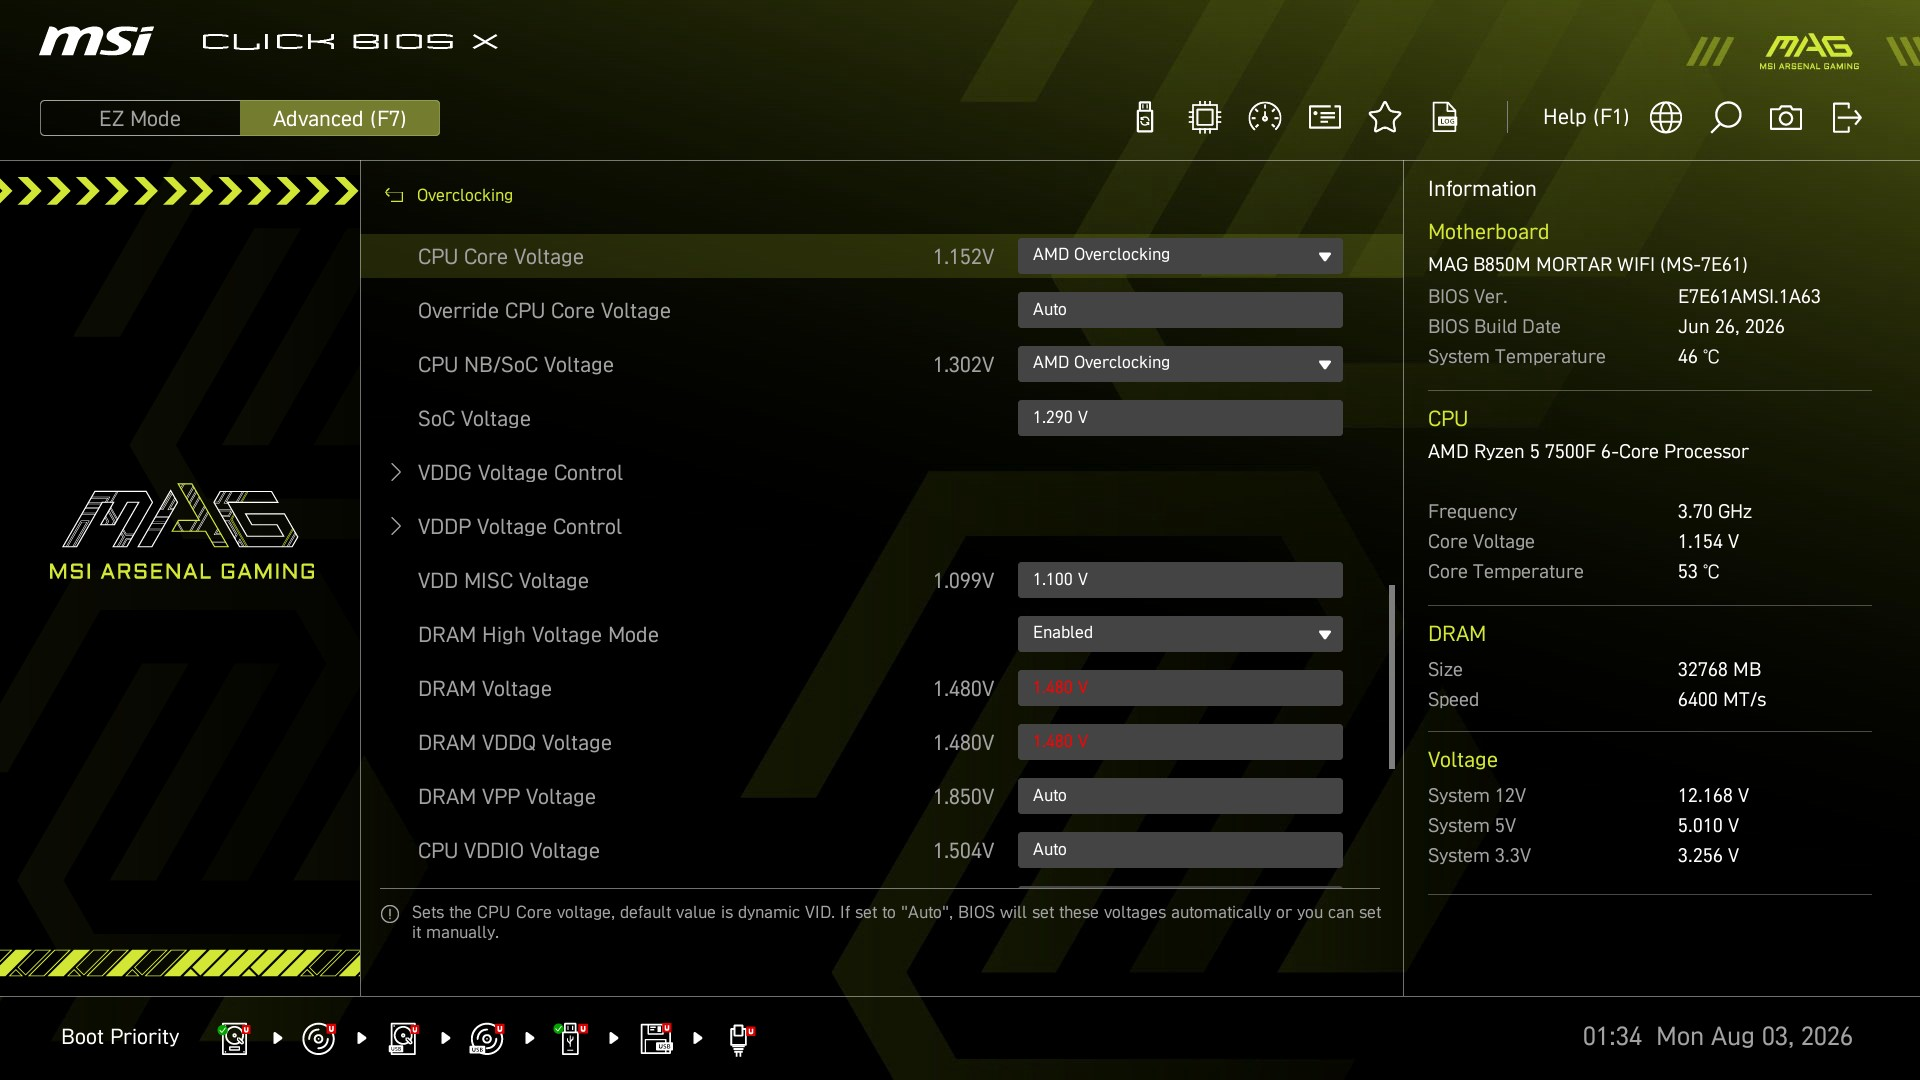Screen dimensions: 1920x1080
Task: Click the 1.504V CPU VDDIO reading
Action: tap(963, 851)
